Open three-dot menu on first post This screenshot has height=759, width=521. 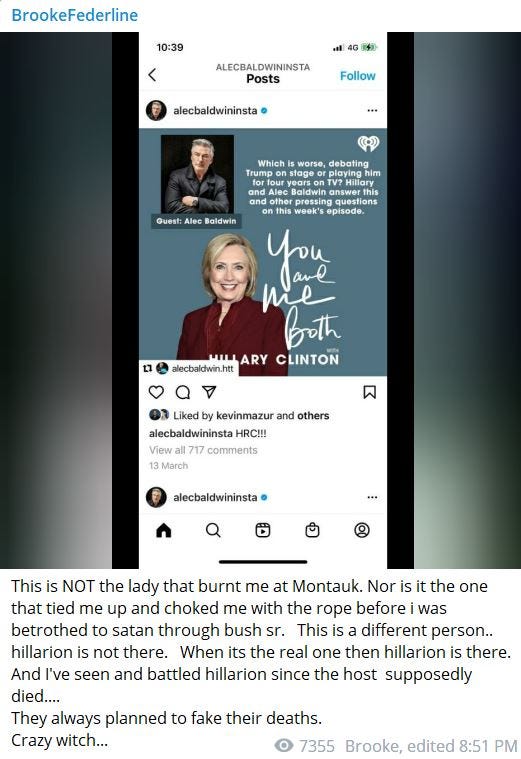(x=372, y=110)
